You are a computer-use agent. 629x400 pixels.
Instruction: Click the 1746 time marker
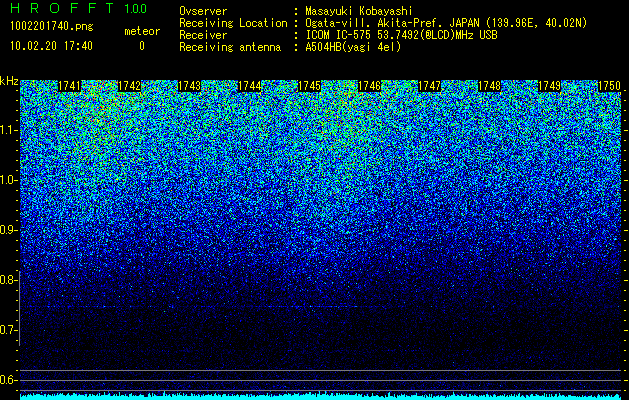pyautogui.click(x=369, y=86)
